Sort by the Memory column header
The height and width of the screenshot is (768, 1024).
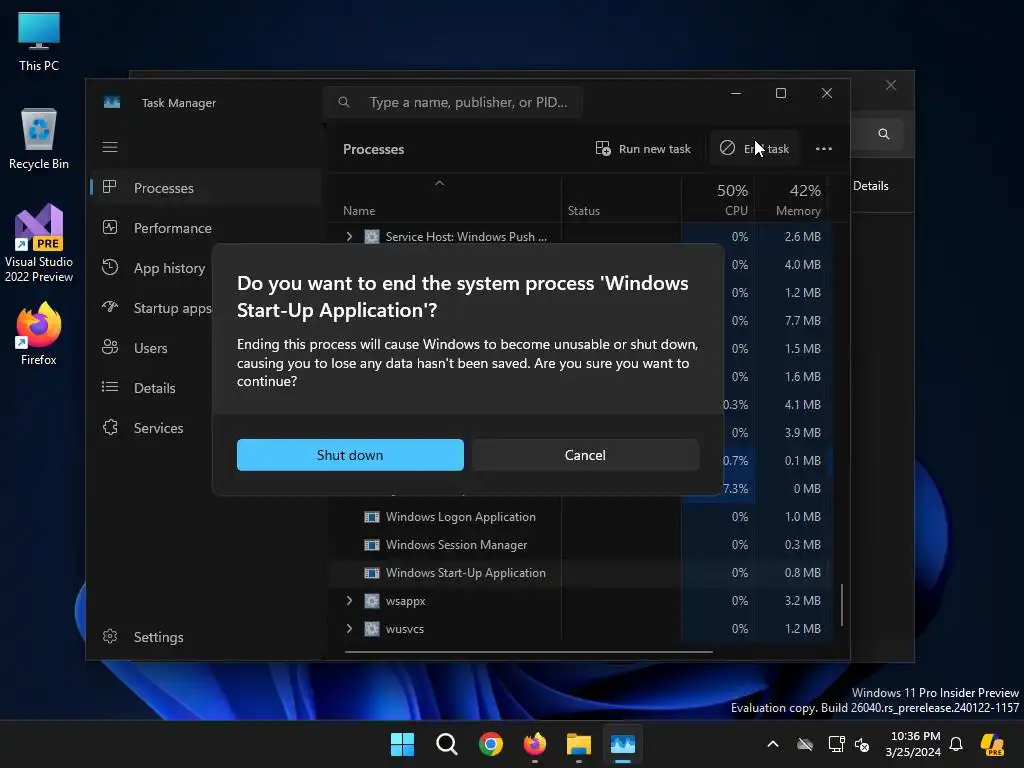(792, 199)
